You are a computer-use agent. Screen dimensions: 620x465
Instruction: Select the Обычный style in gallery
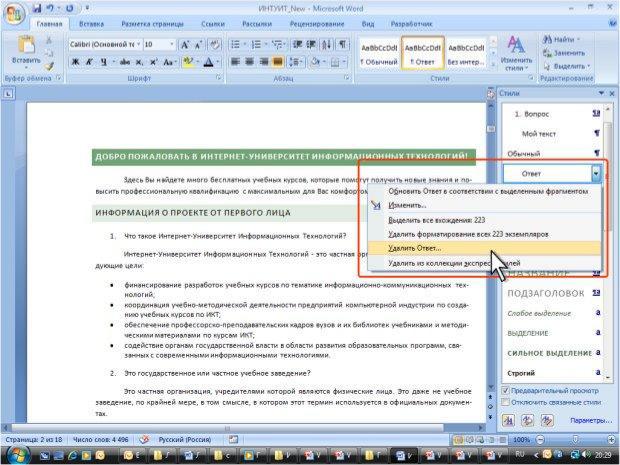379,54
